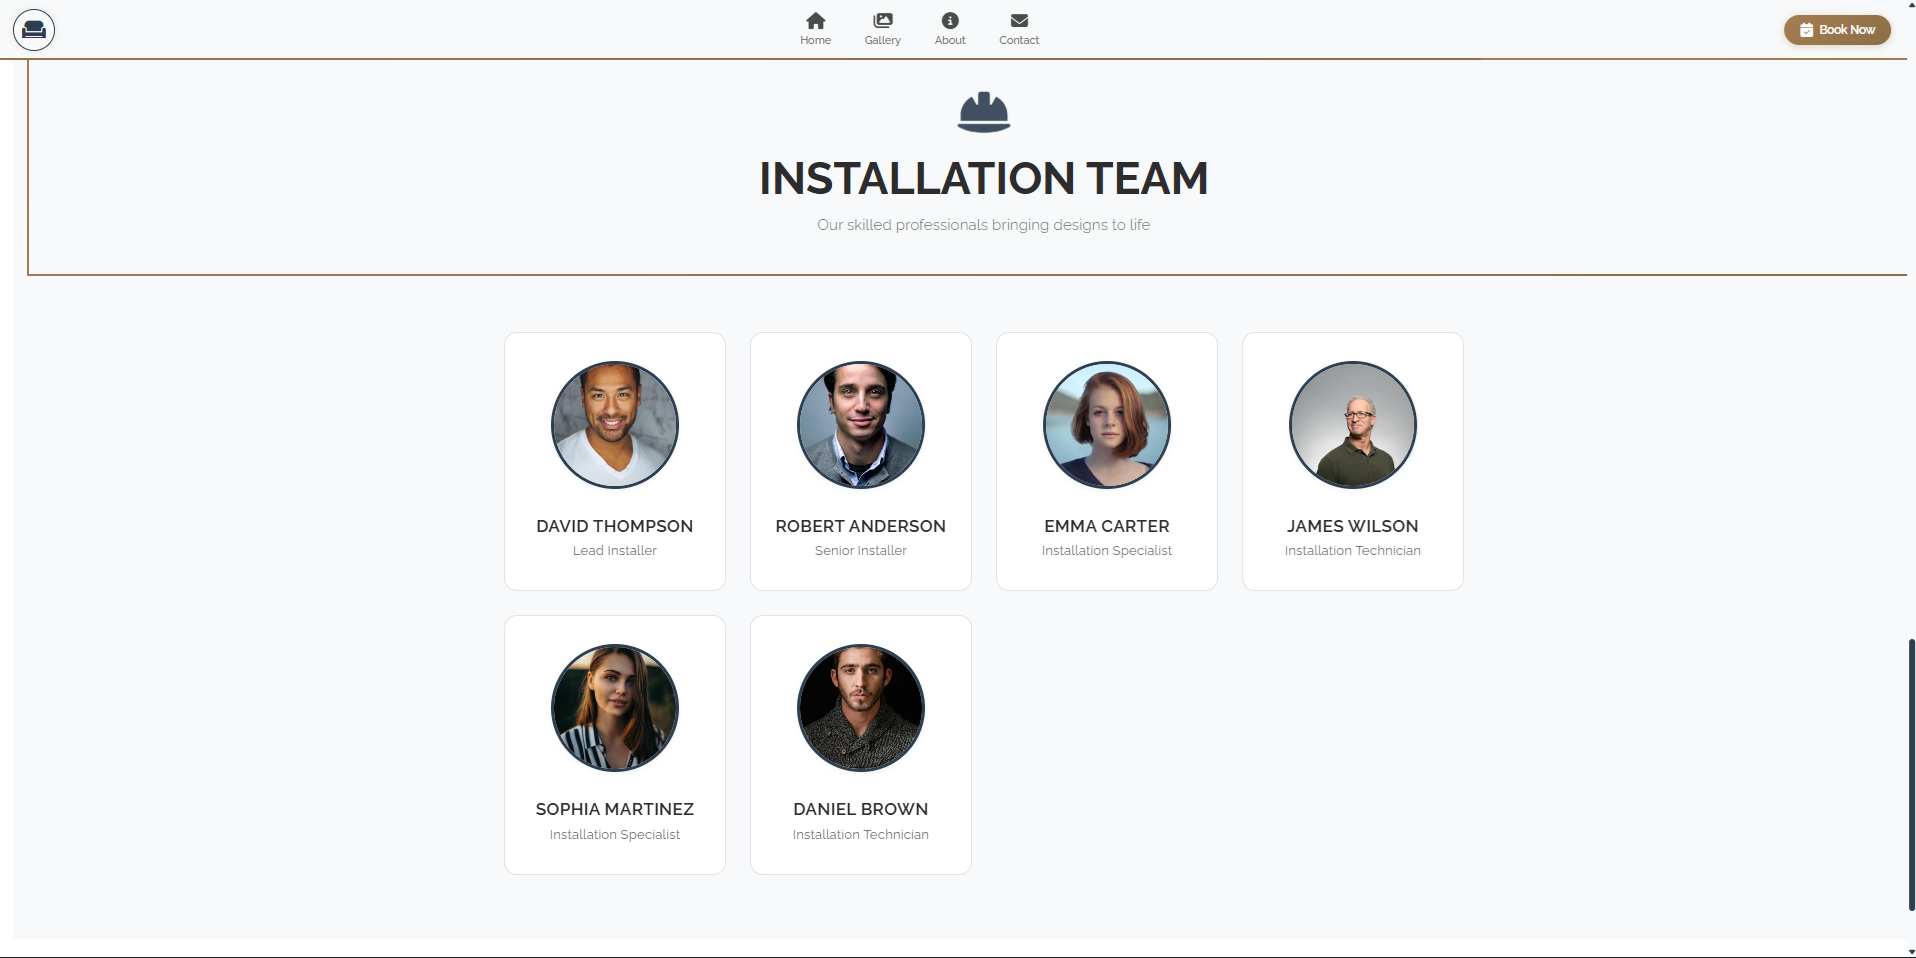Select David Thompson's profile photo
The image size is (1916, 958).
615,425
